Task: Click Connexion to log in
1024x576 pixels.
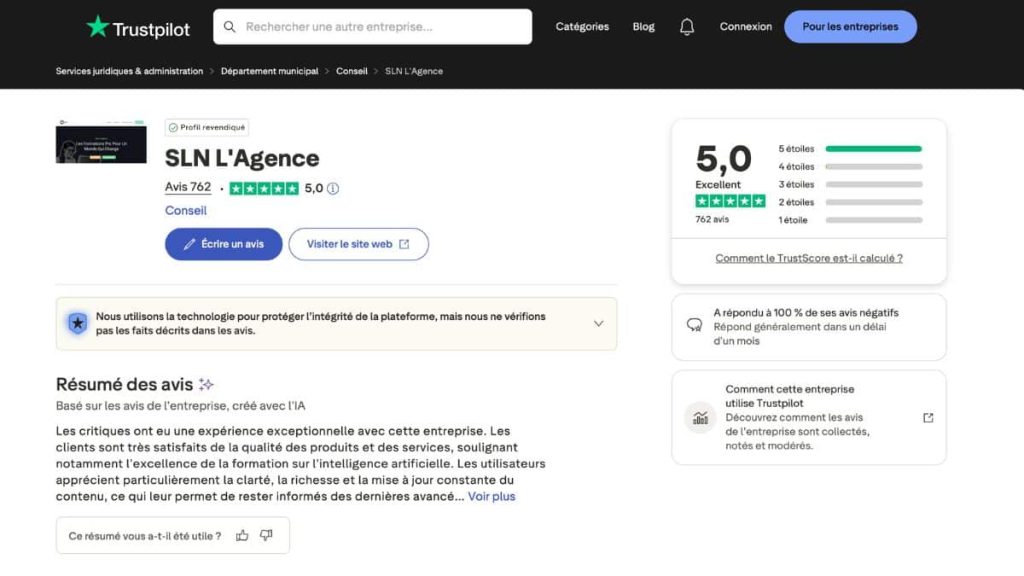Action: coord(746,27)
